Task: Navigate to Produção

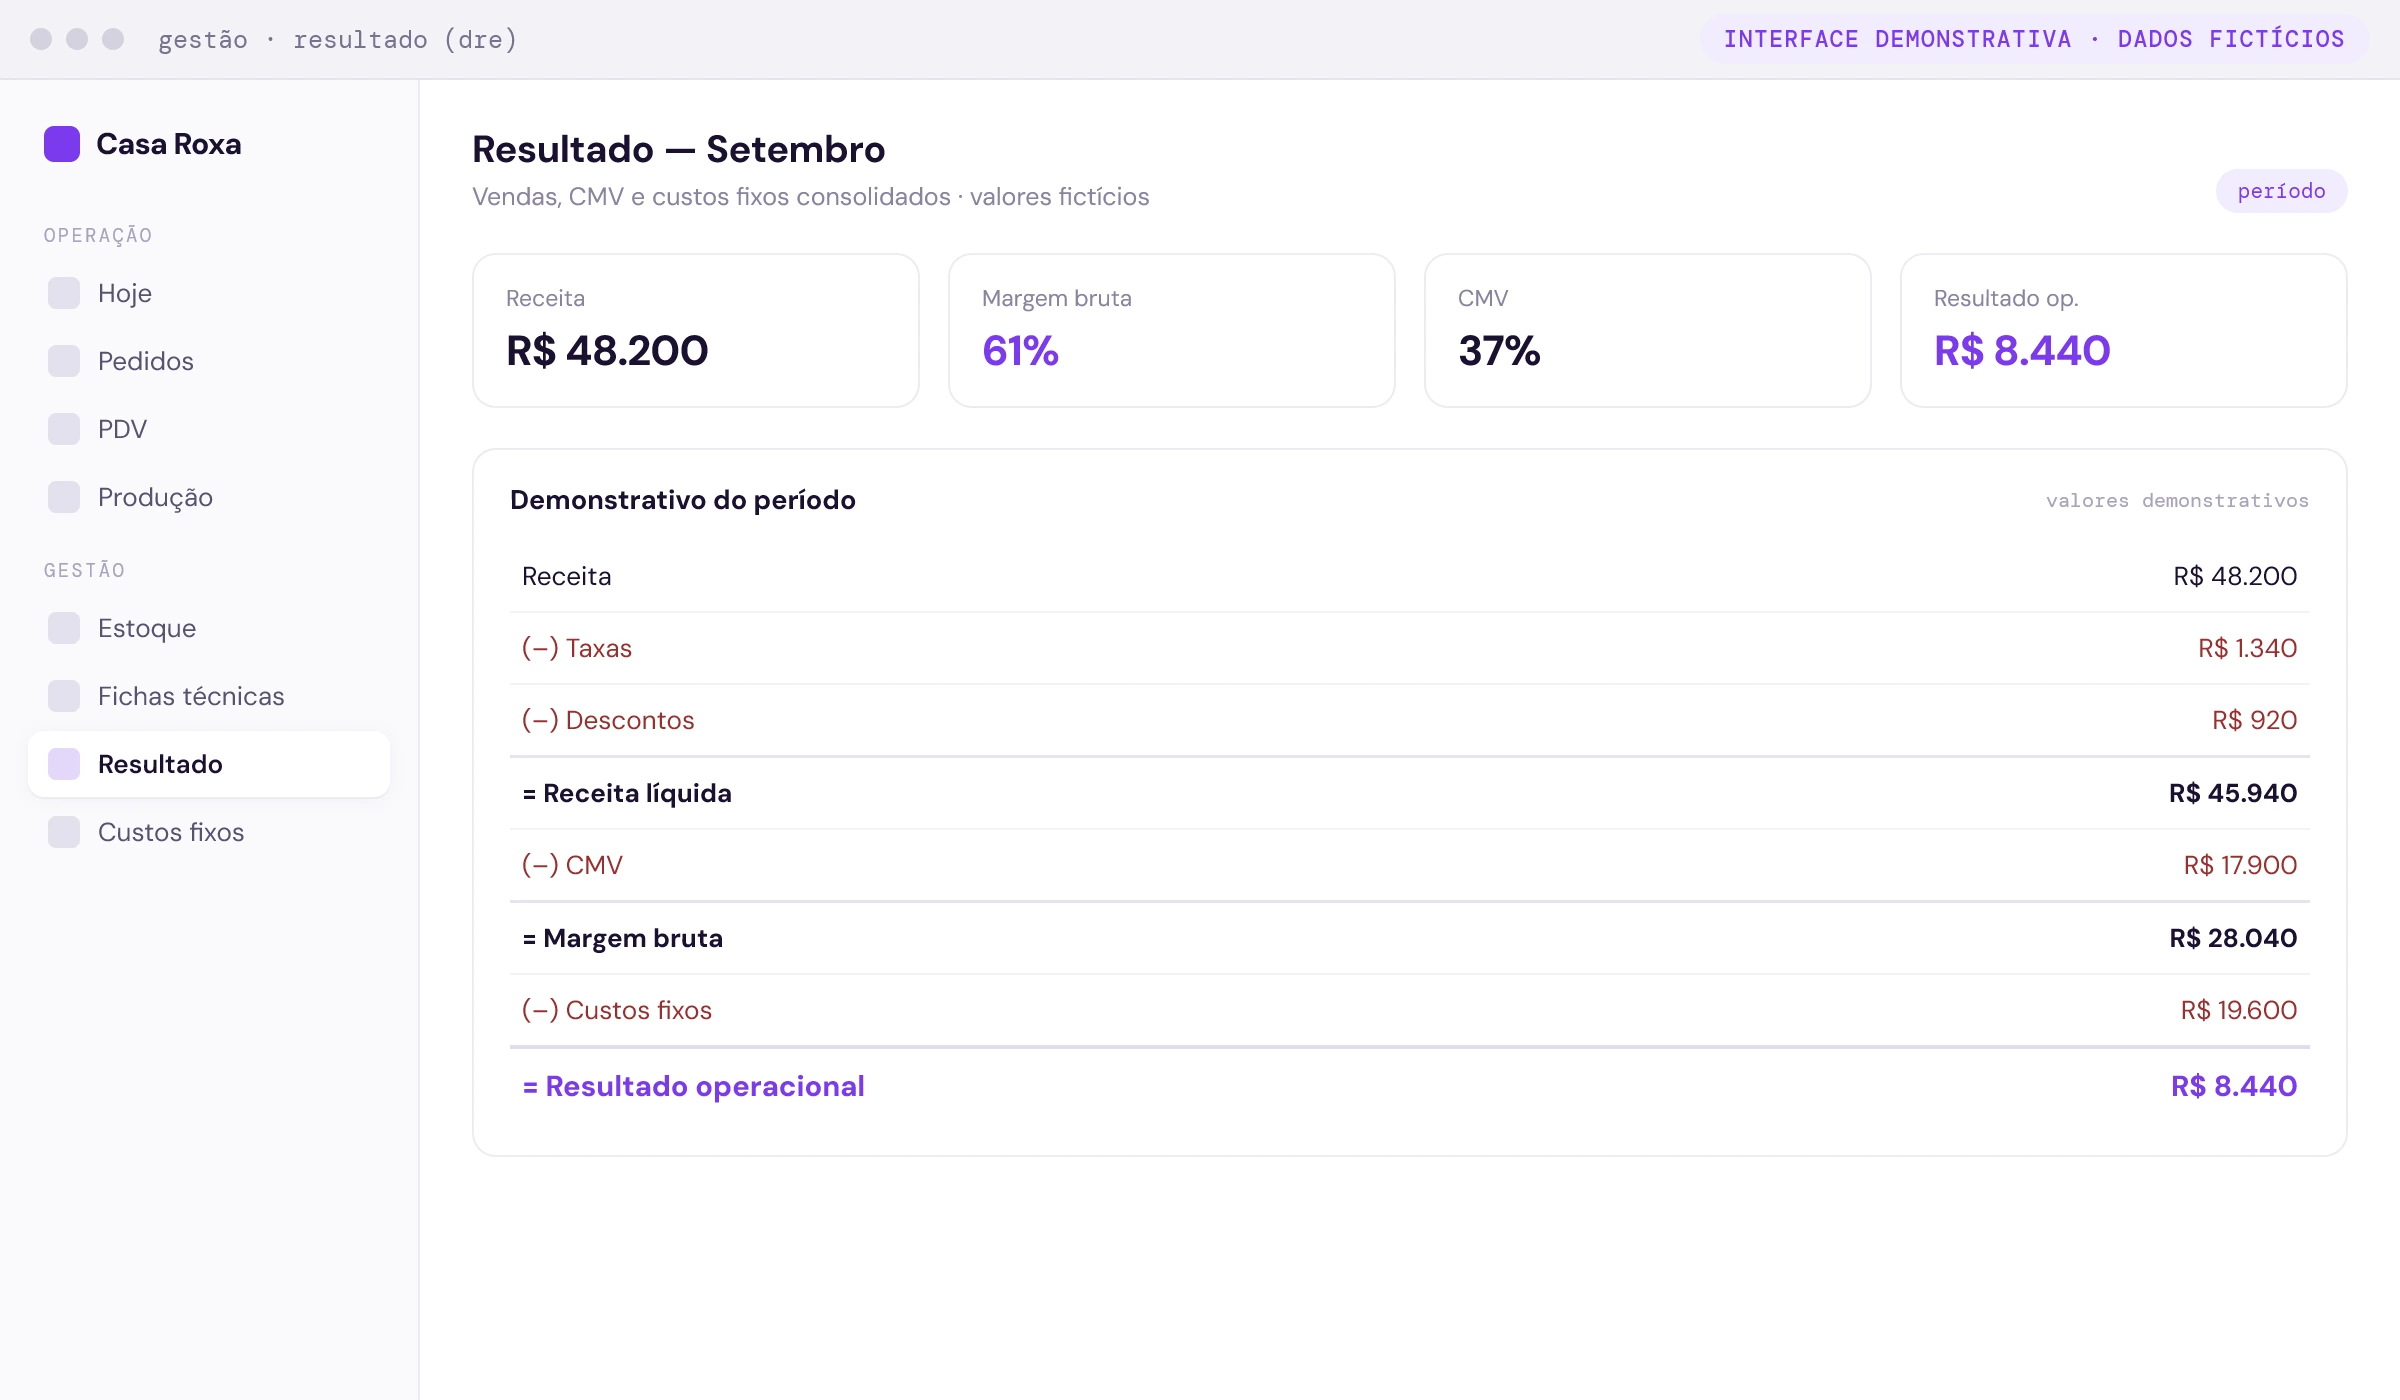Action: tap(209, 497)
